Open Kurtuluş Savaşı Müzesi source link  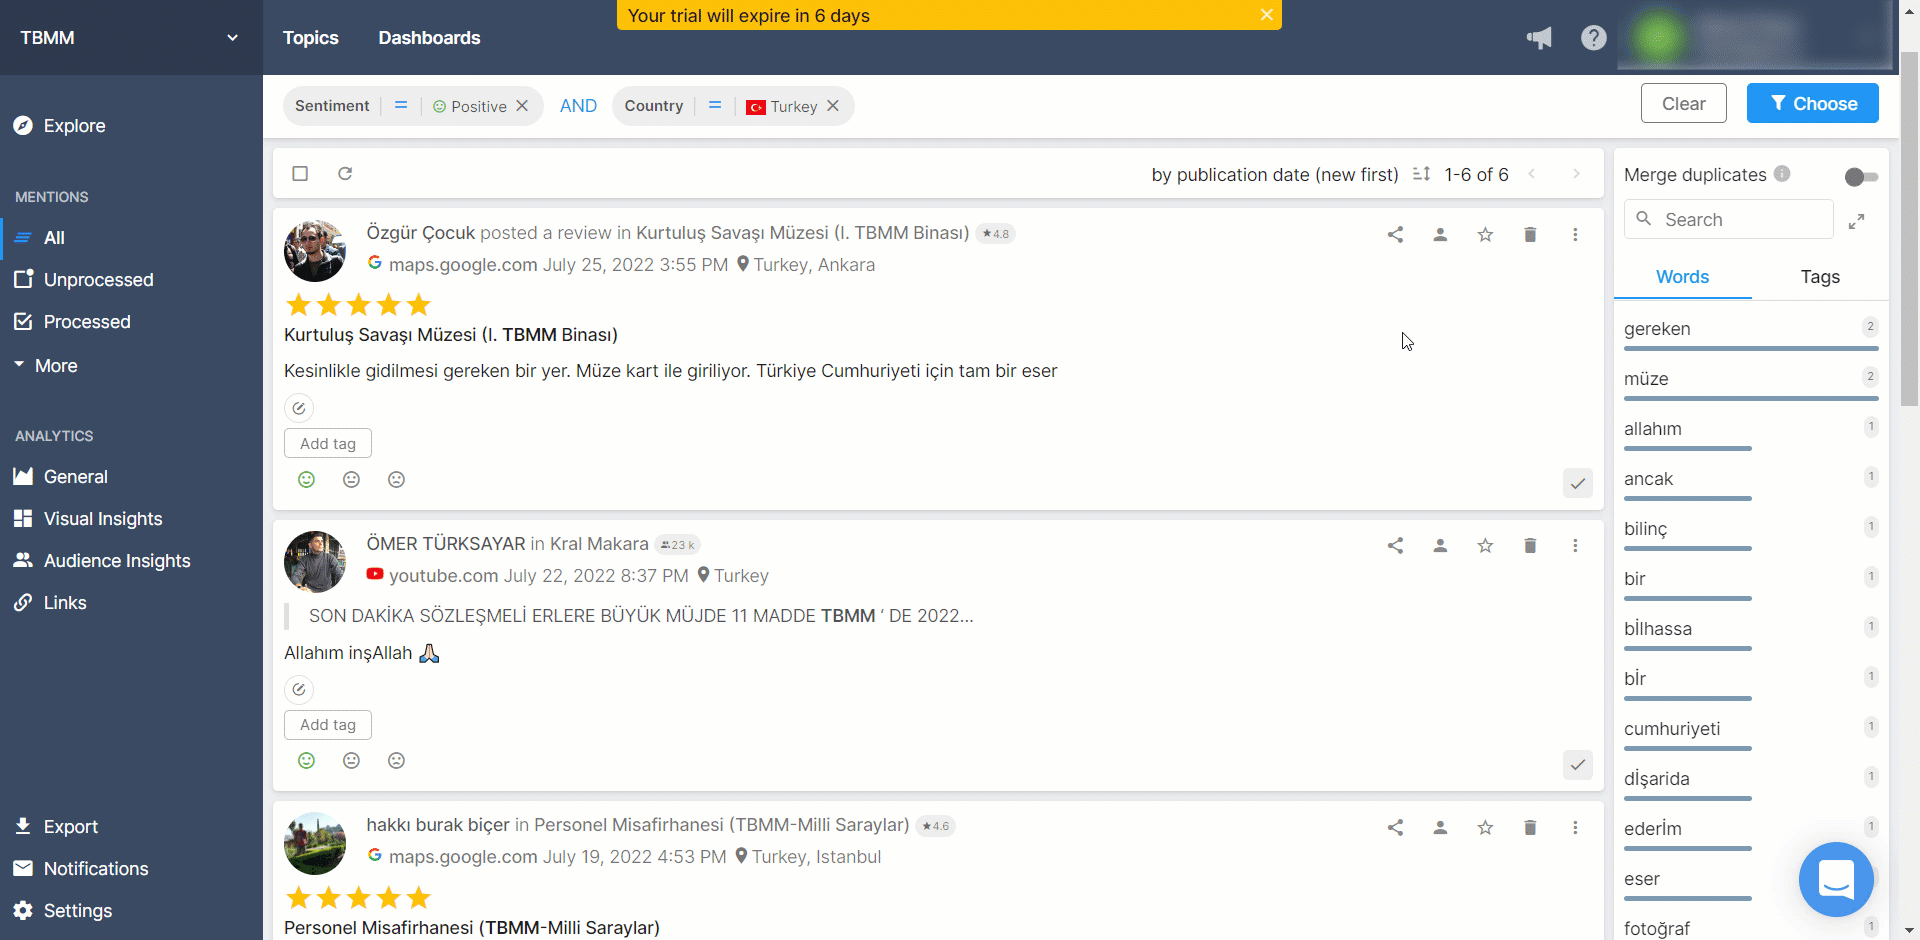[802, 233]
